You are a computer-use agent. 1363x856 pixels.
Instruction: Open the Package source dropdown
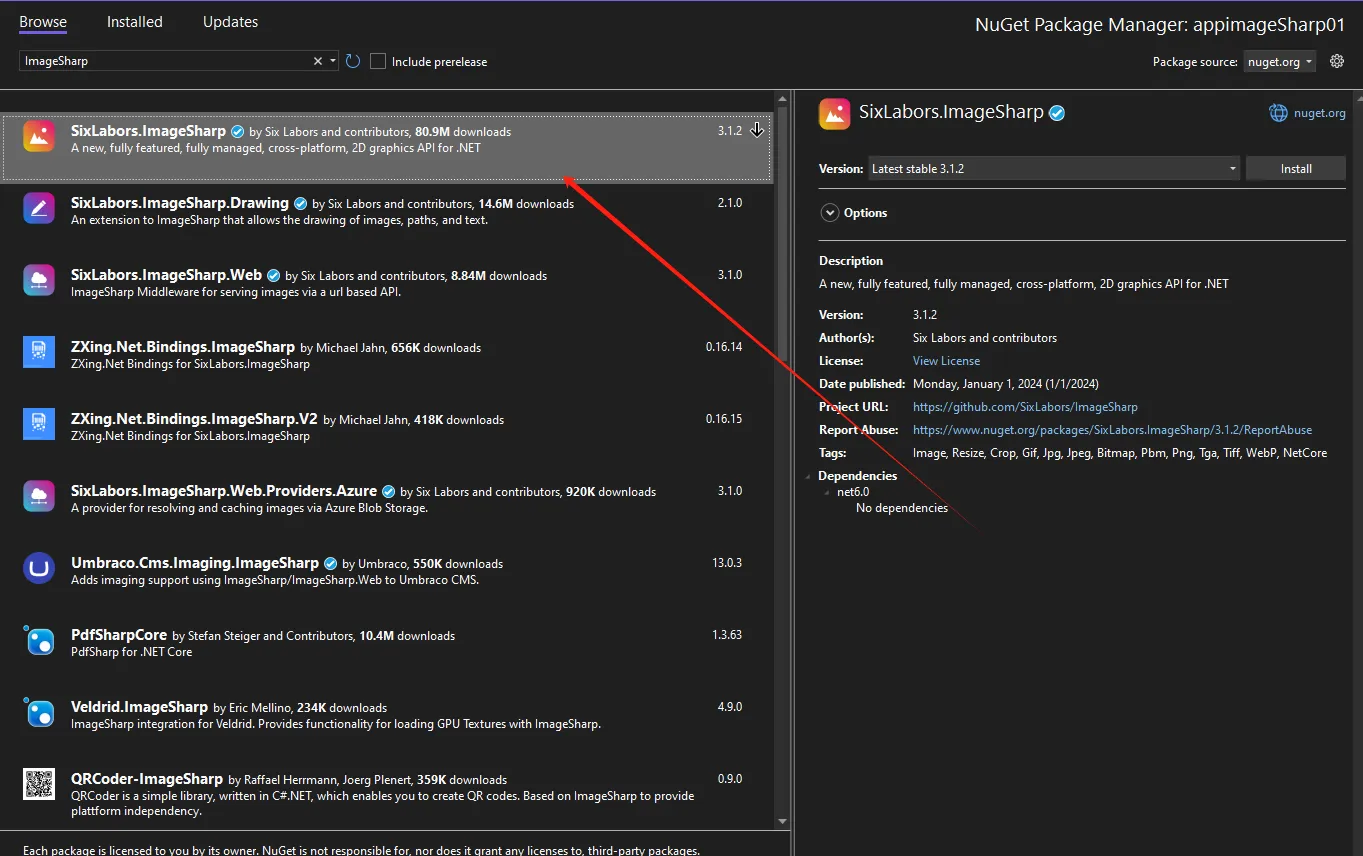coord(1279,62)
